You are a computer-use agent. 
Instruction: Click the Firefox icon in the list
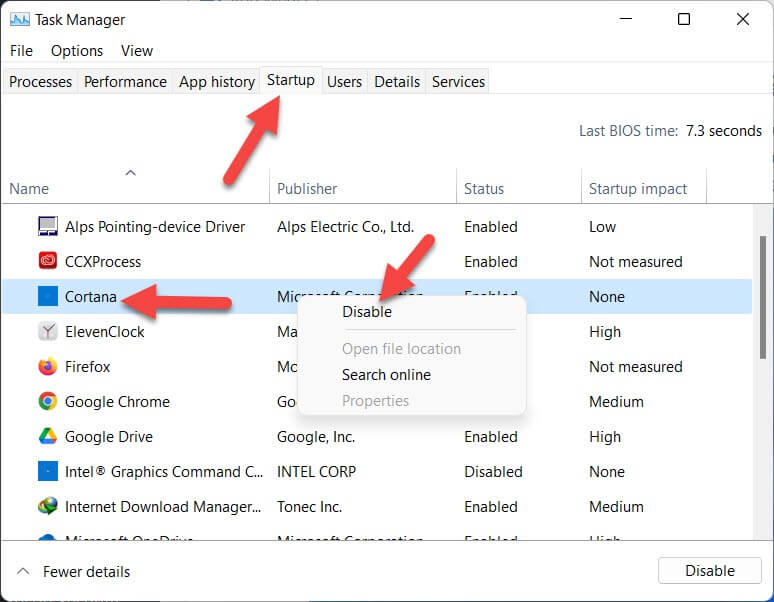point(47,367)
